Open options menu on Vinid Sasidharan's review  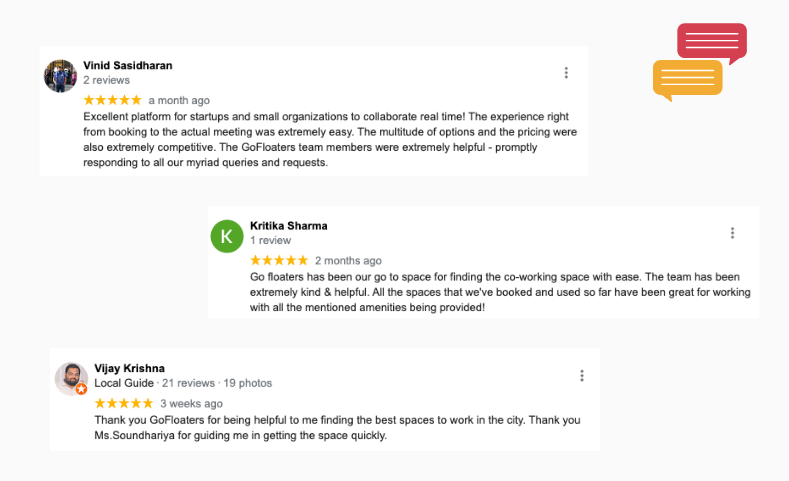coord(566,73)
